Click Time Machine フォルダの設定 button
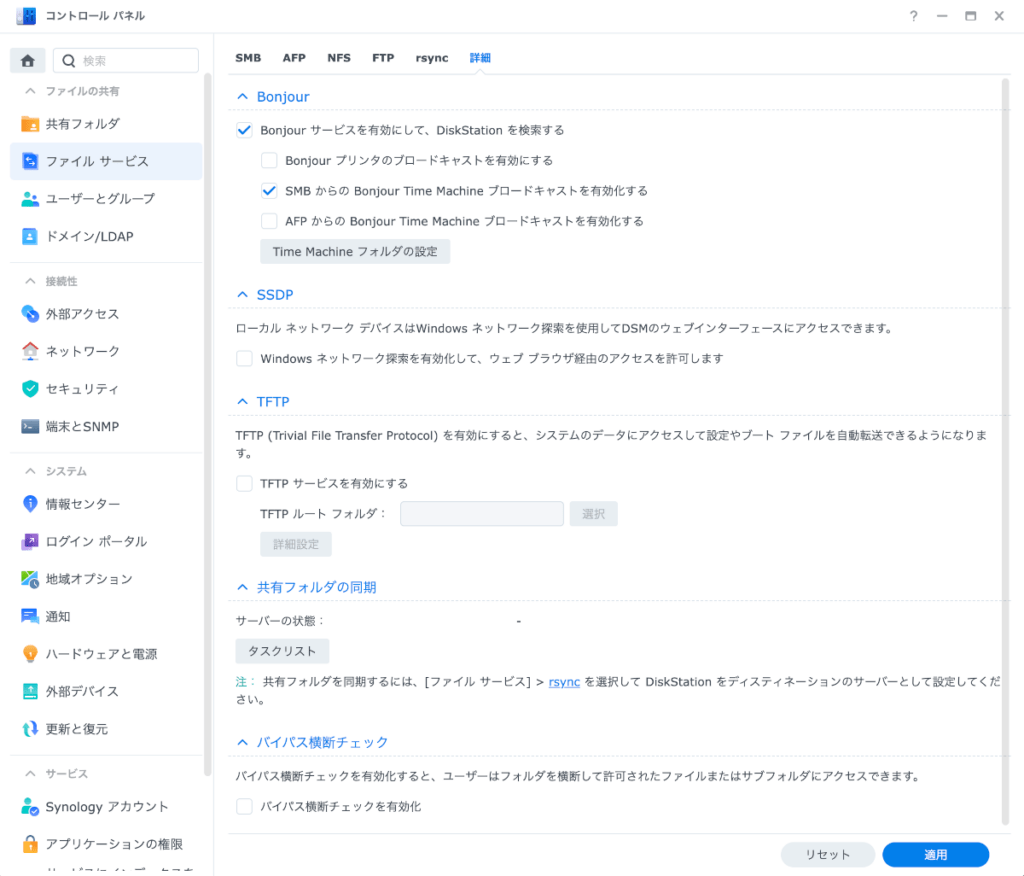Viewport: 1024px width, 876px height. (355, 251)
